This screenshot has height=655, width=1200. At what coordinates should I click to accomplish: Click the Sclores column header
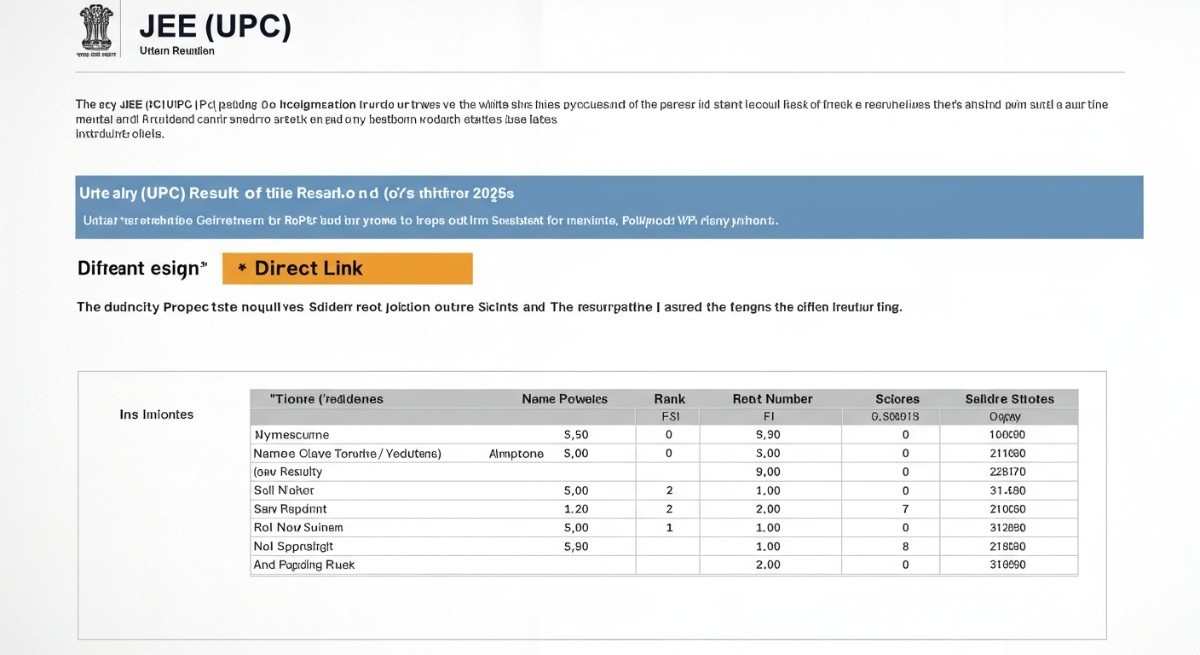pos(896,399)
